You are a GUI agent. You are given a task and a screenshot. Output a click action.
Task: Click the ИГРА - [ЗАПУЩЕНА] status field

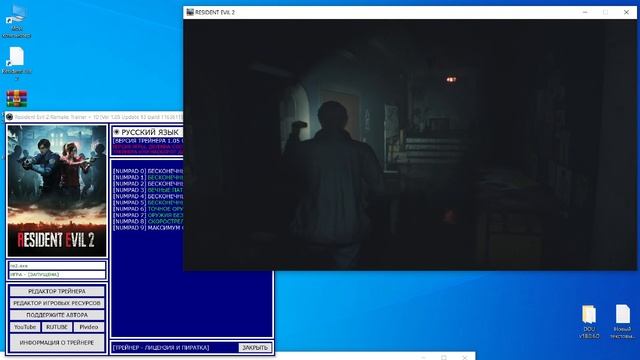click(x=57, y=275)
